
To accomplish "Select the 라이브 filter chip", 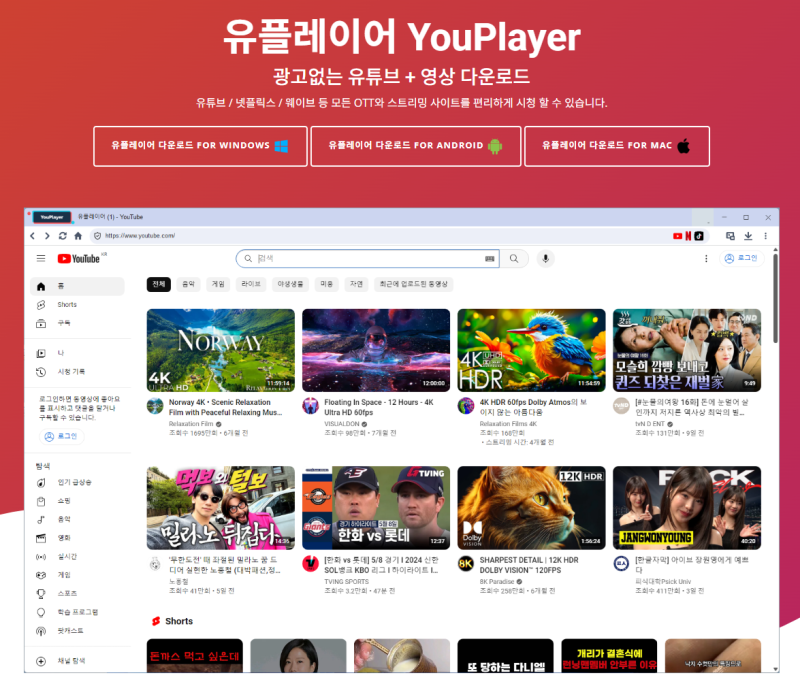I will coord(251,284).
